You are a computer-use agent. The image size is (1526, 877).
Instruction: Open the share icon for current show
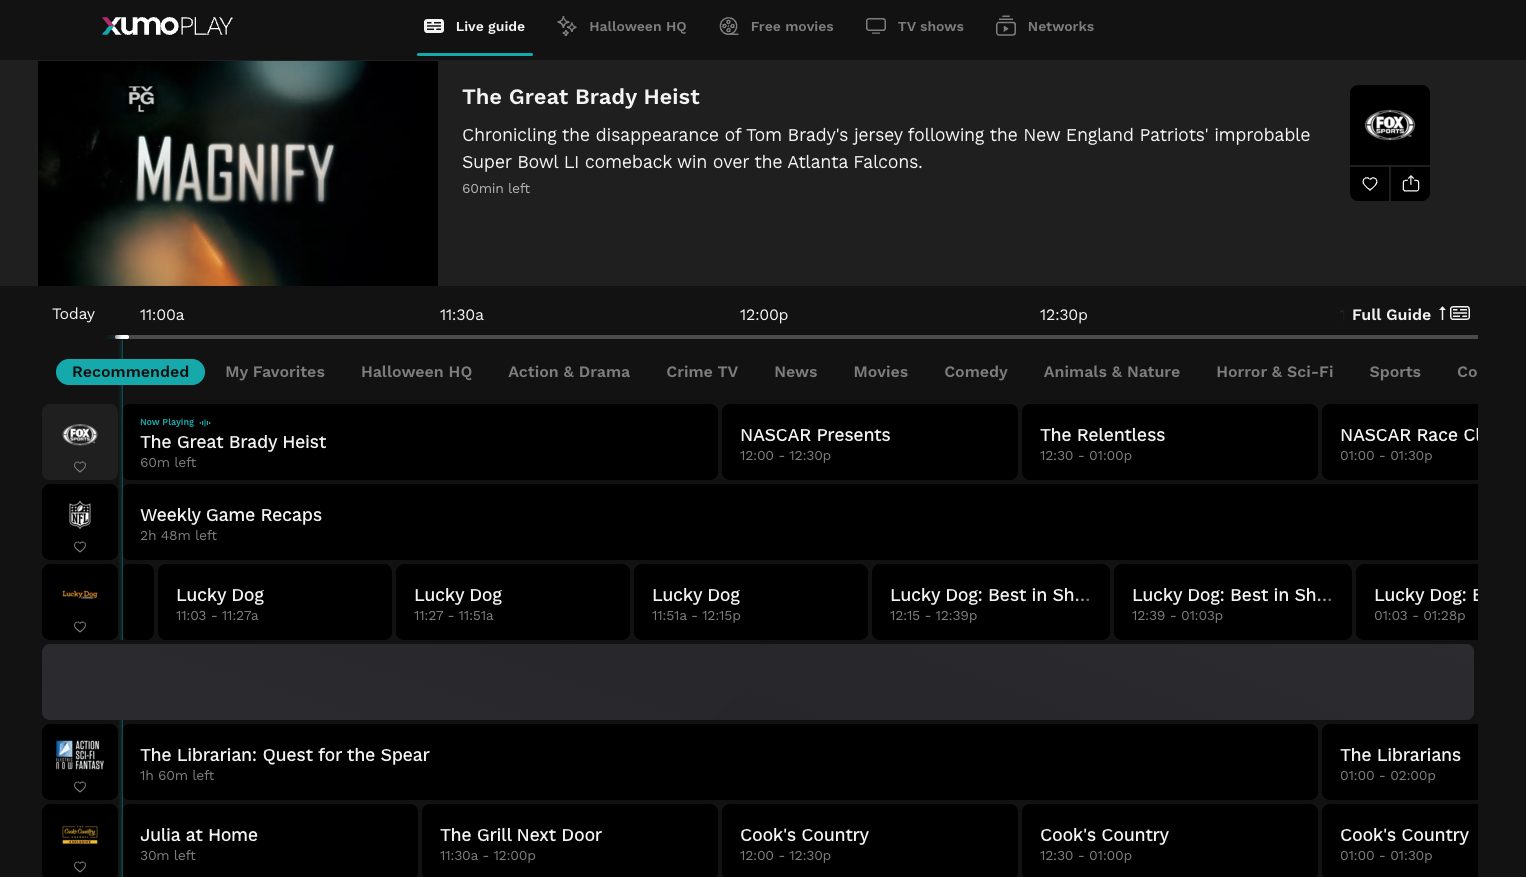point(1410,184)
